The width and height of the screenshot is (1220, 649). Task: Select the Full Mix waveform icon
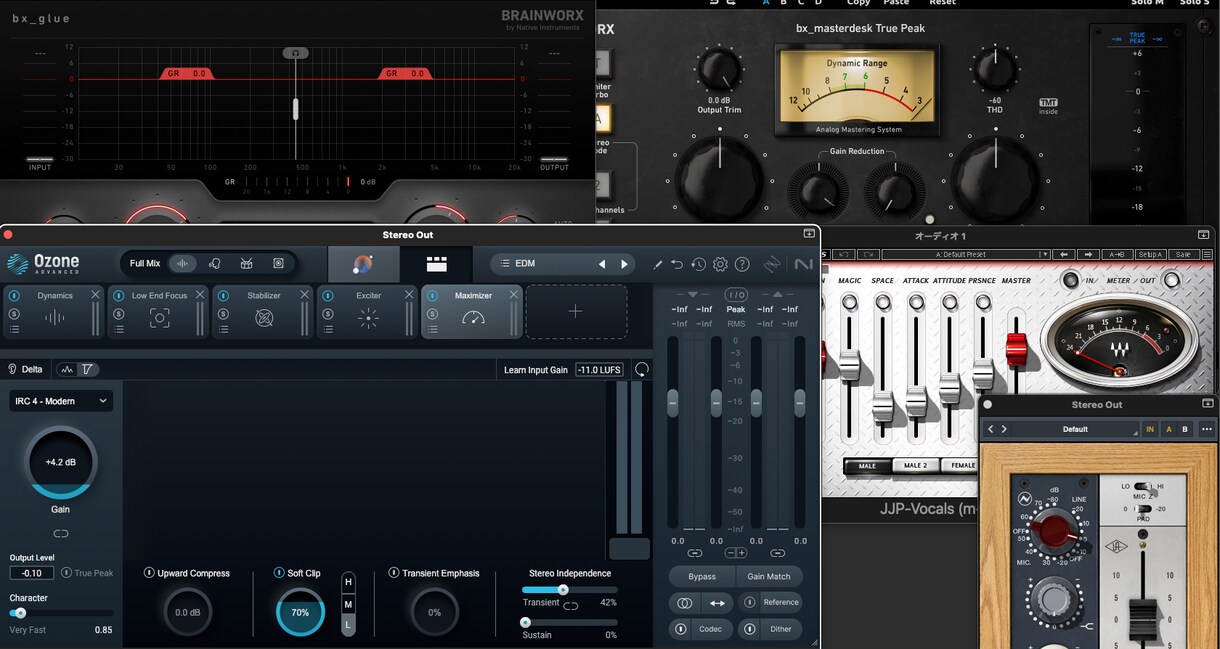click(182, 264)
